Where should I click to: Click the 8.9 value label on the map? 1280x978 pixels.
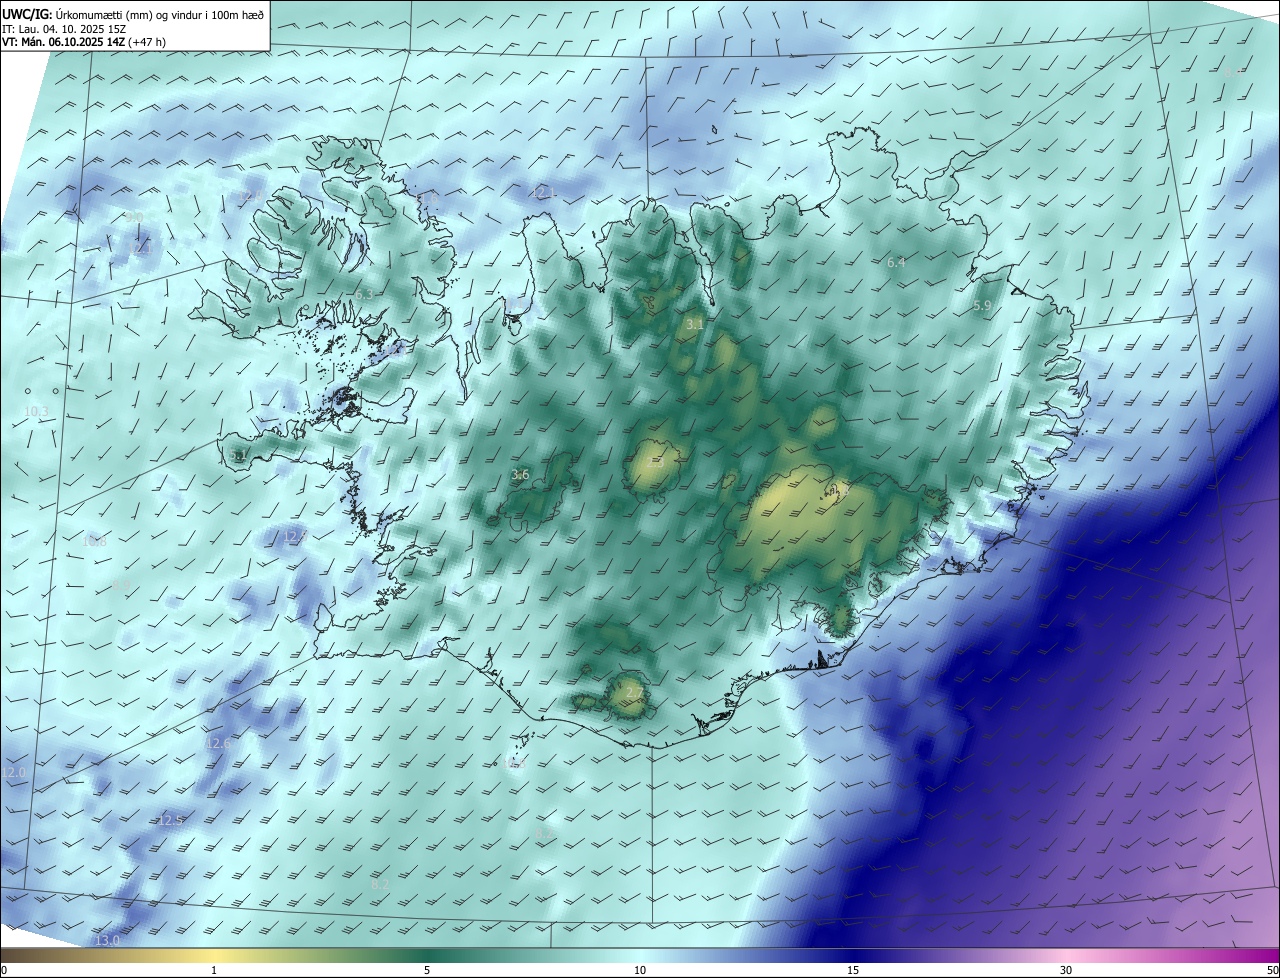point(122,584)
